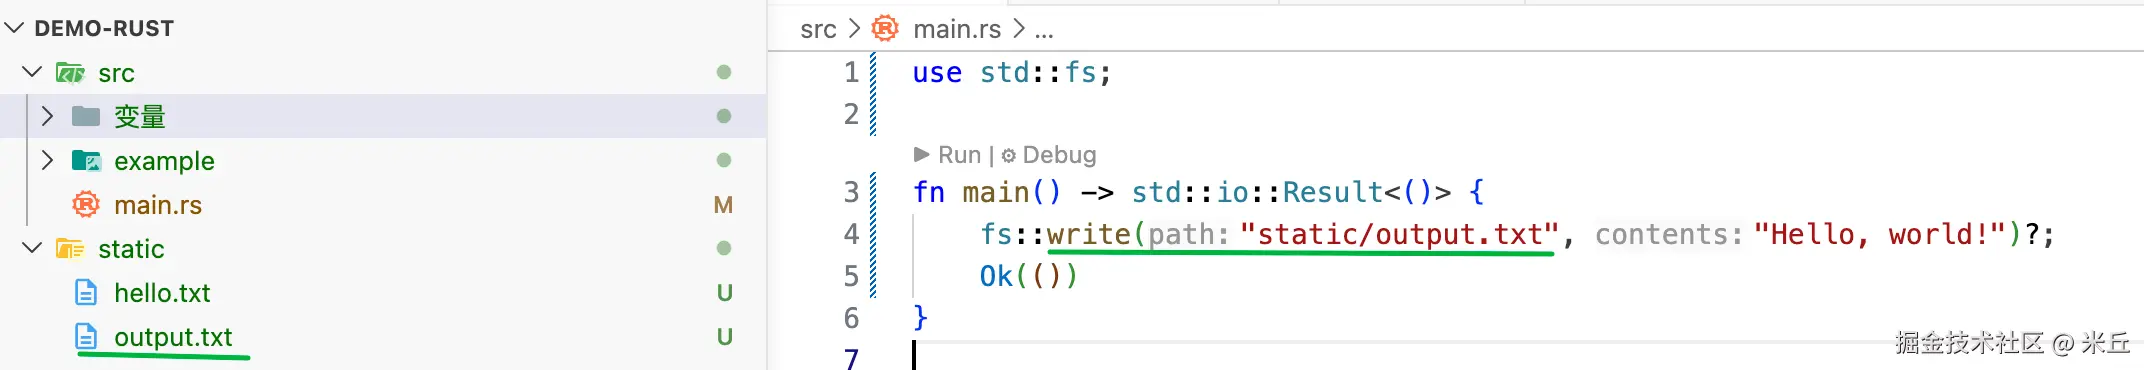The image size is (2144, 370).
Task: Click the "Hello, world!" string literal
Action: 1880,234
